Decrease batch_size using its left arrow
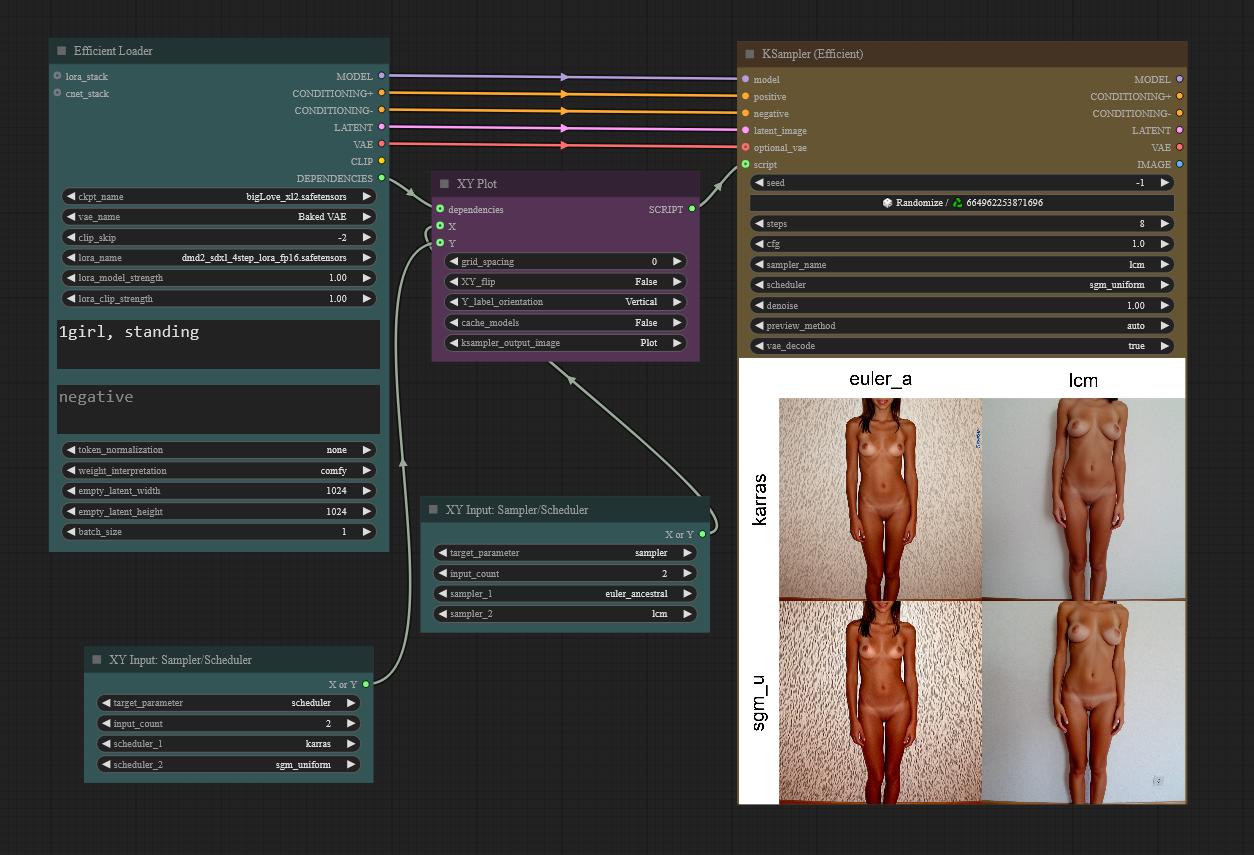 pos(70,532)
